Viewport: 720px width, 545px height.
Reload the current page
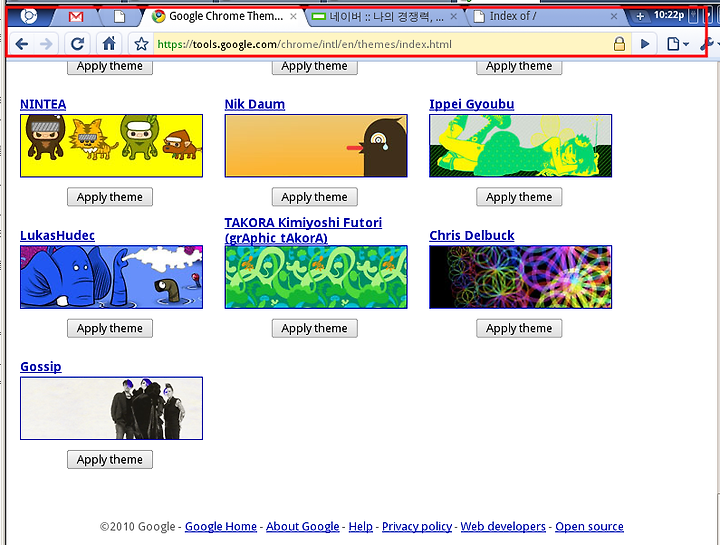(77, 44)
